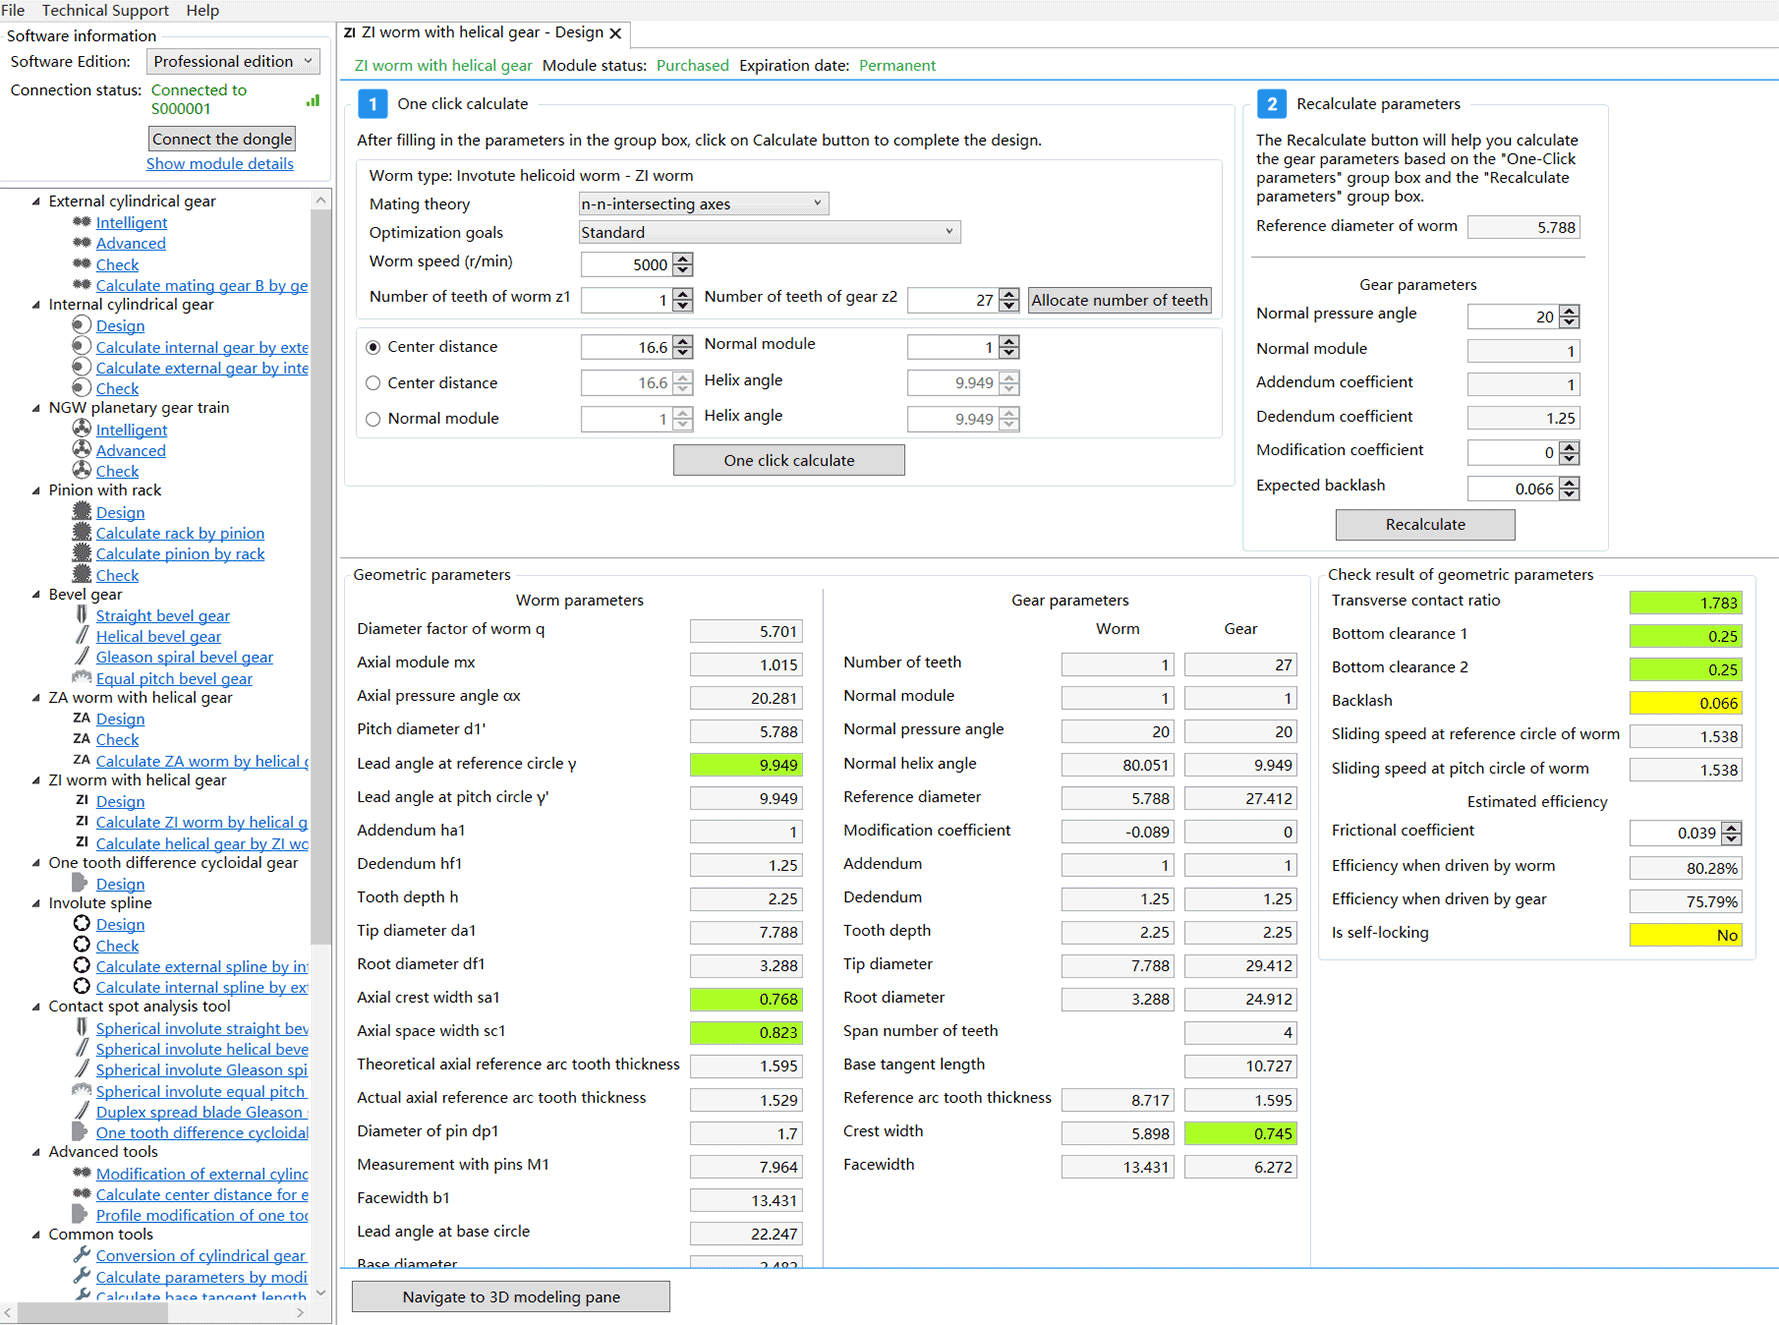
Task: Click the sidebar horizontal scrollbar
Action: tap(92, 1312)
